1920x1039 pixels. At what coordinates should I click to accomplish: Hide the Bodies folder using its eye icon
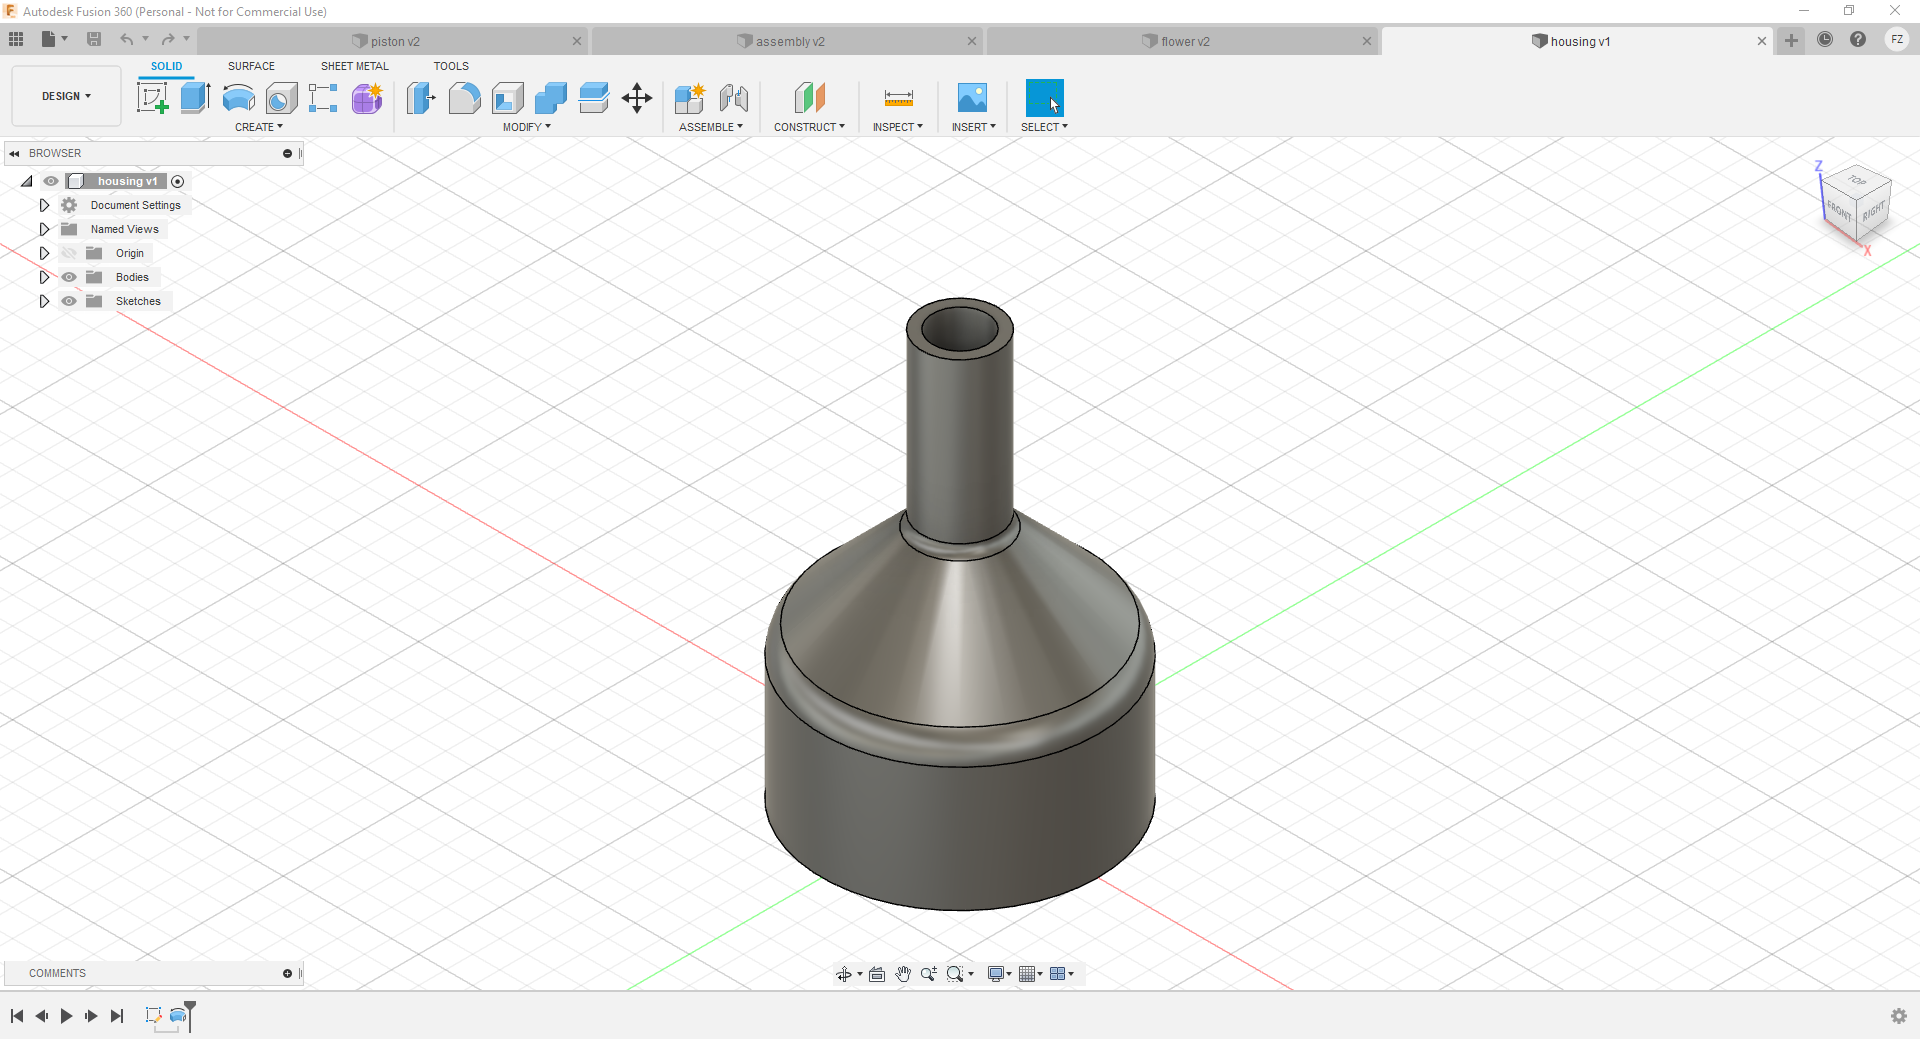[69, 277]
